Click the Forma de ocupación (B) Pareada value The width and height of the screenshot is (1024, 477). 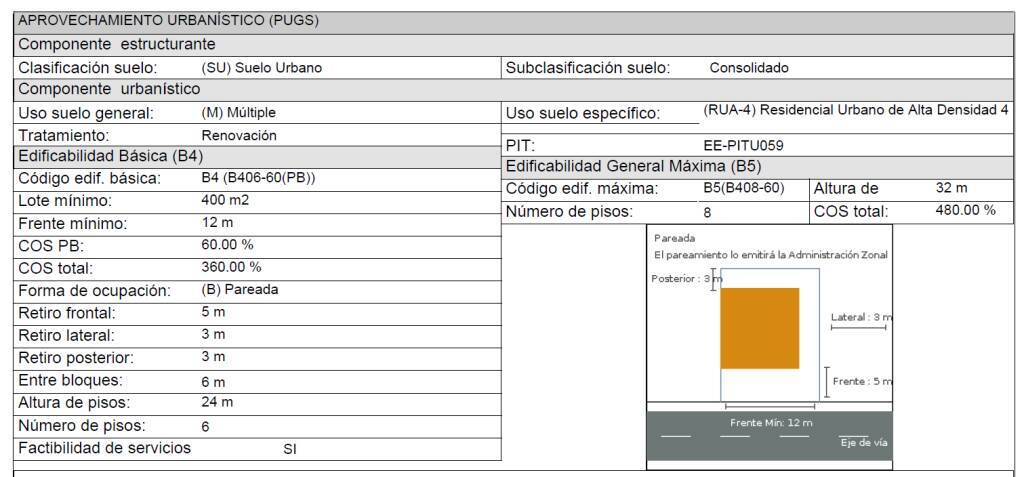coord(240,289)
